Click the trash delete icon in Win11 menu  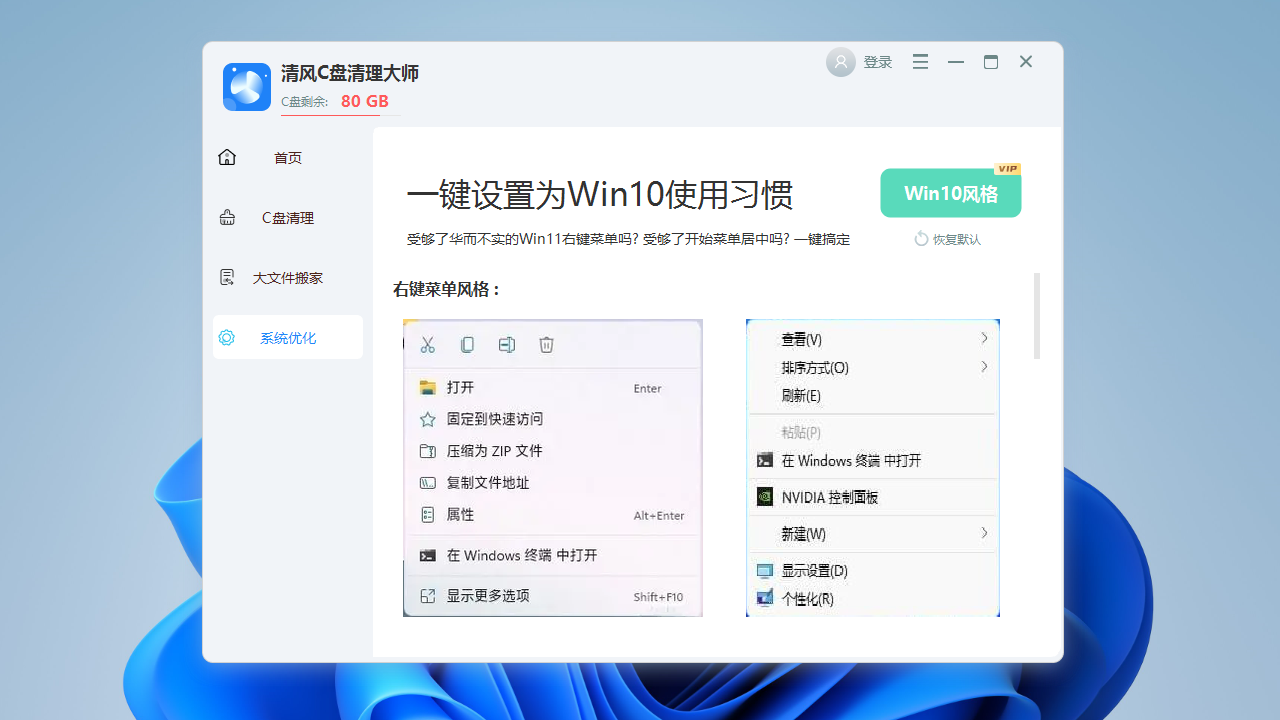click(546, 345)
